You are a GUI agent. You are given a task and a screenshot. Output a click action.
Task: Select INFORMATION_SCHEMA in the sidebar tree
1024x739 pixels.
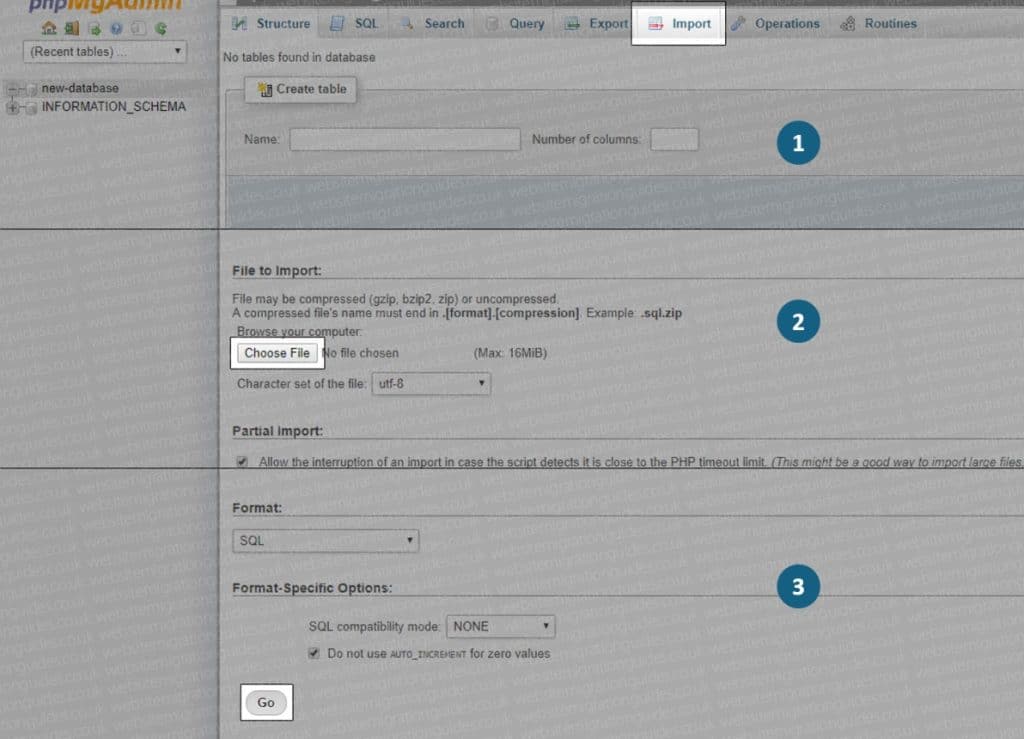pyautogui.click(x=114, y=106)
